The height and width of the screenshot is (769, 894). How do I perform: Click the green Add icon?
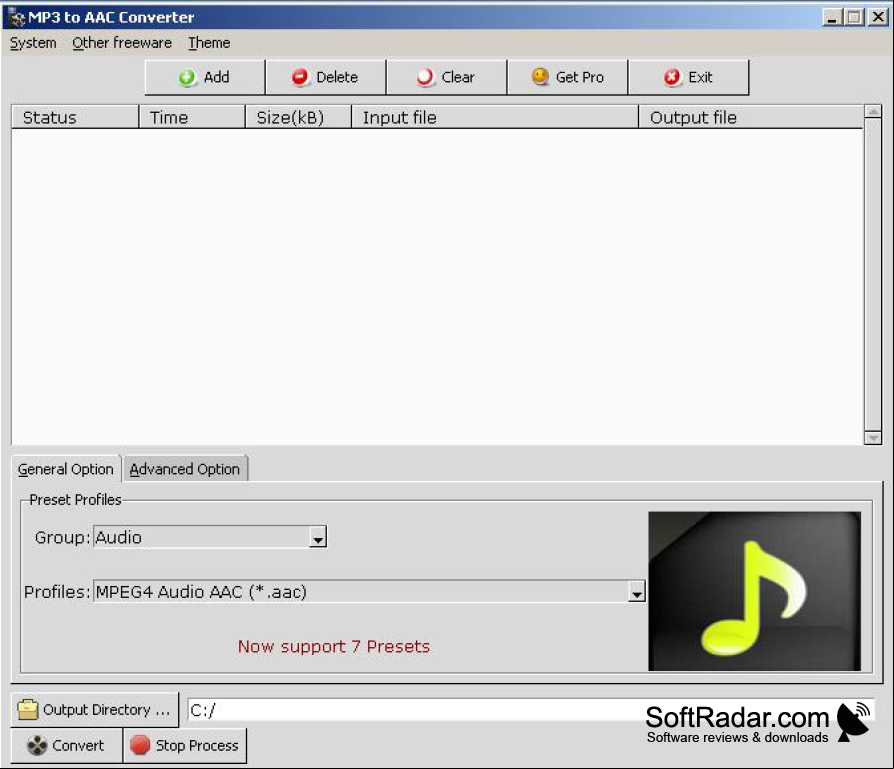[x=186, y=77]
